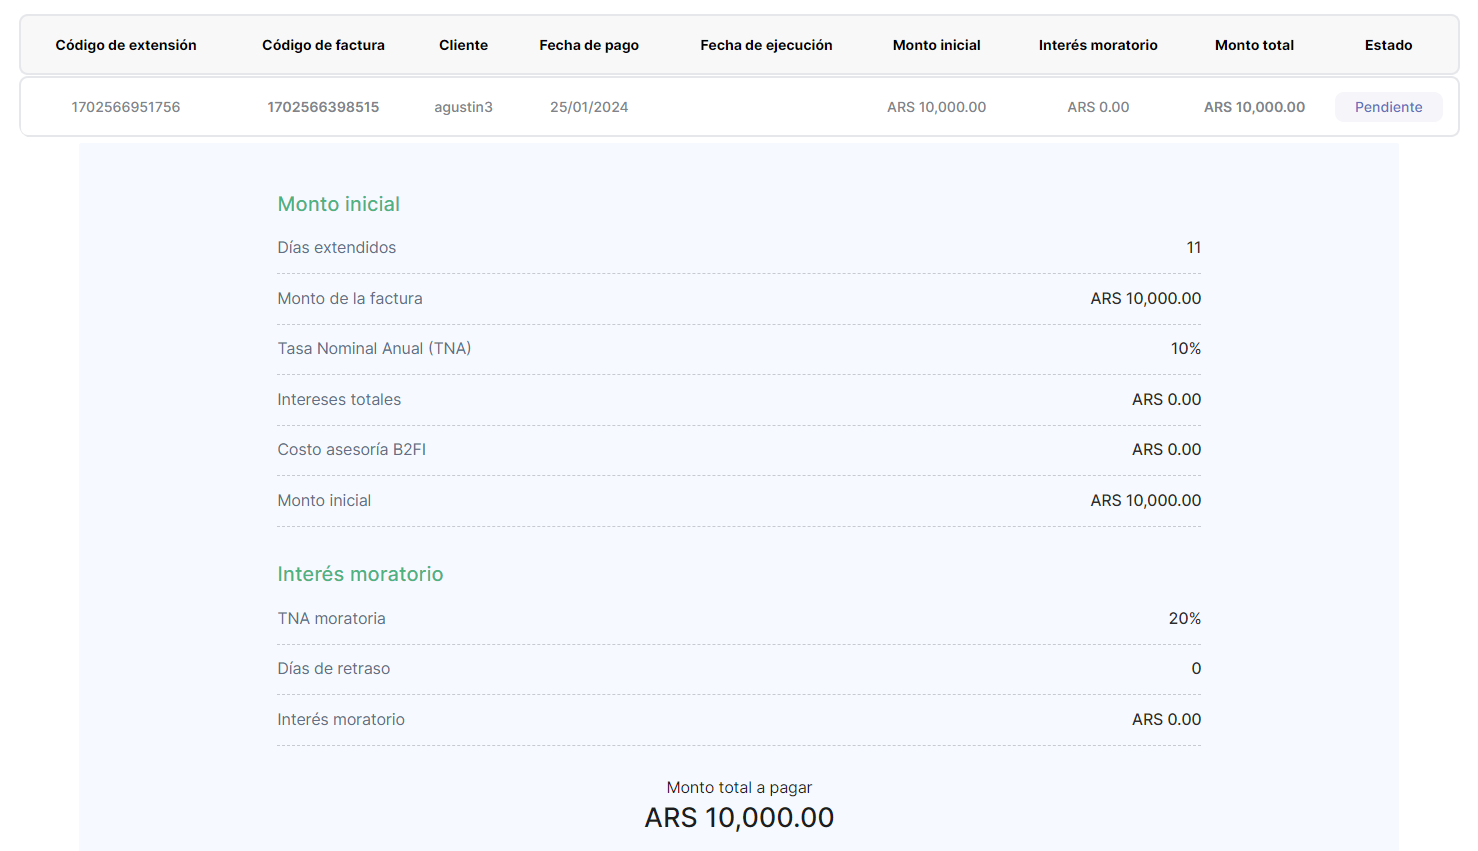Screen dimensions: 1478x851
Task: Click the "Fecha de ejecución" column header
Action: (x=766, y=45)
